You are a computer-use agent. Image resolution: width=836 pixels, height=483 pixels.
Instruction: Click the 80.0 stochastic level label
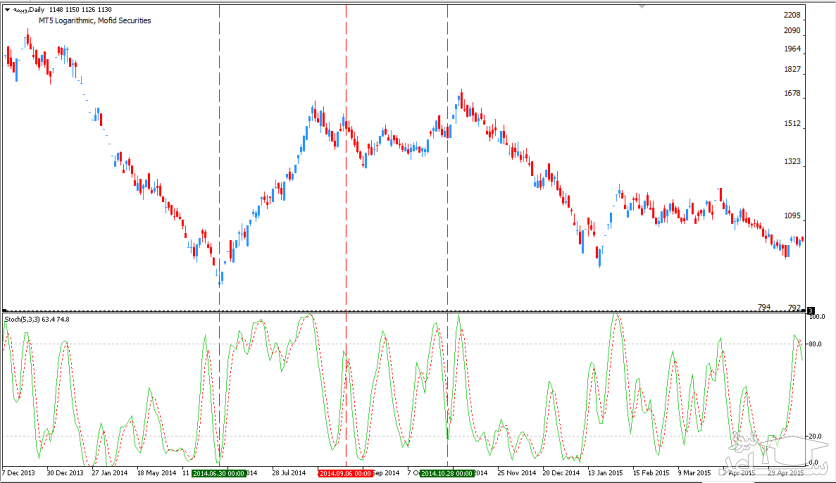[x=816, y=345]
